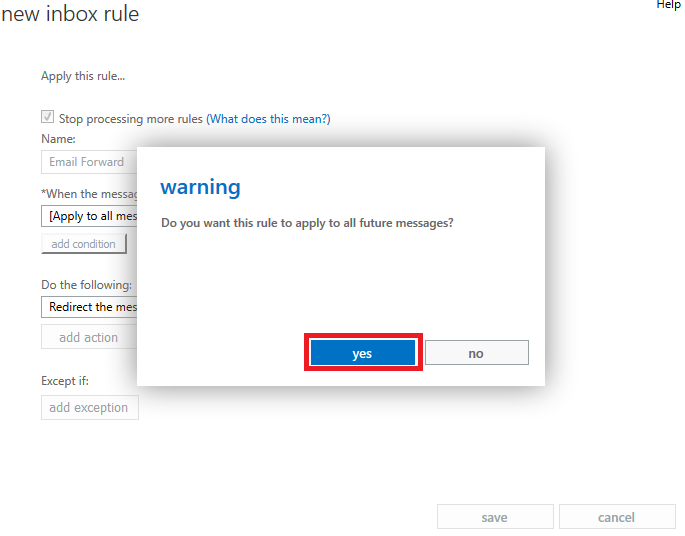The image size is (685, 536).
Task: Open the What does this mean link
Action: [268, 119]
